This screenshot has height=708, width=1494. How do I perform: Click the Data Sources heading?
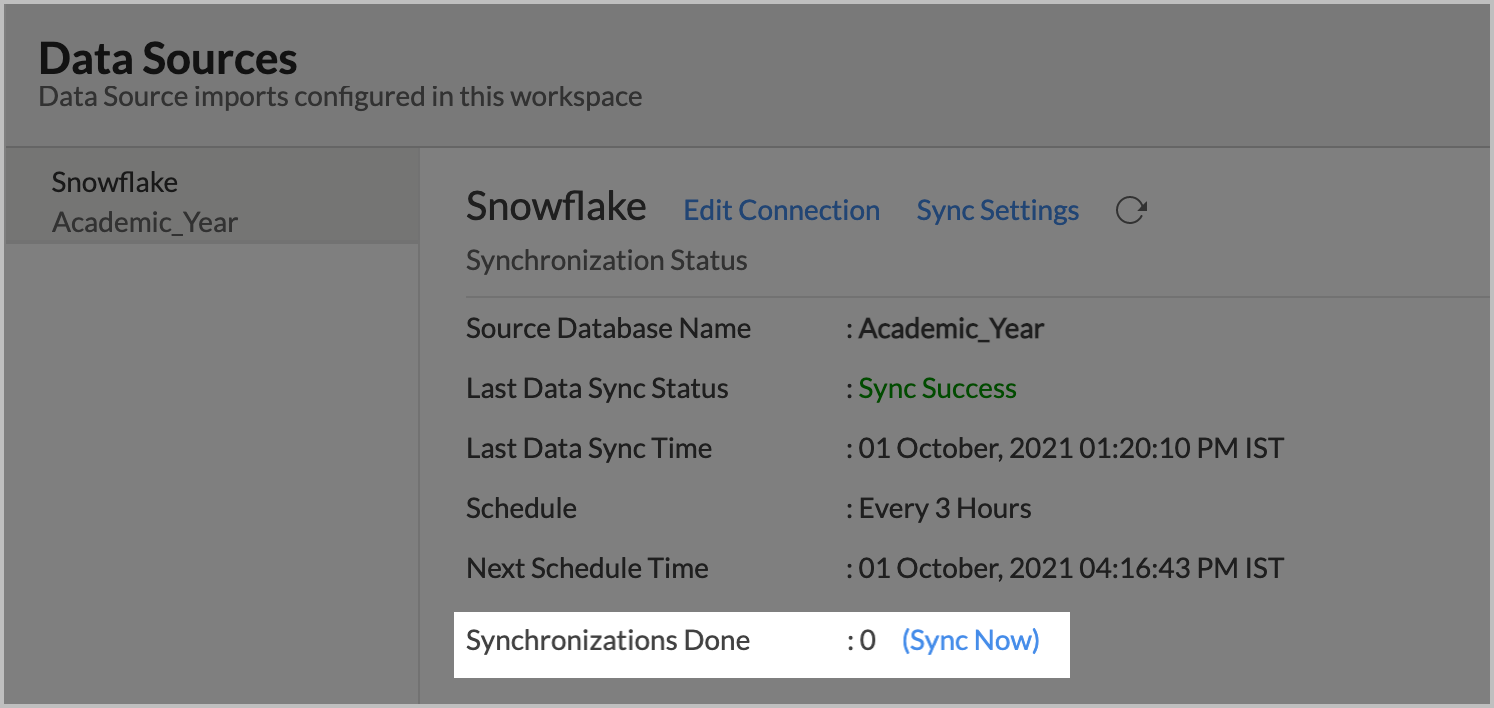pyautogui.click(x=168, y=59)
